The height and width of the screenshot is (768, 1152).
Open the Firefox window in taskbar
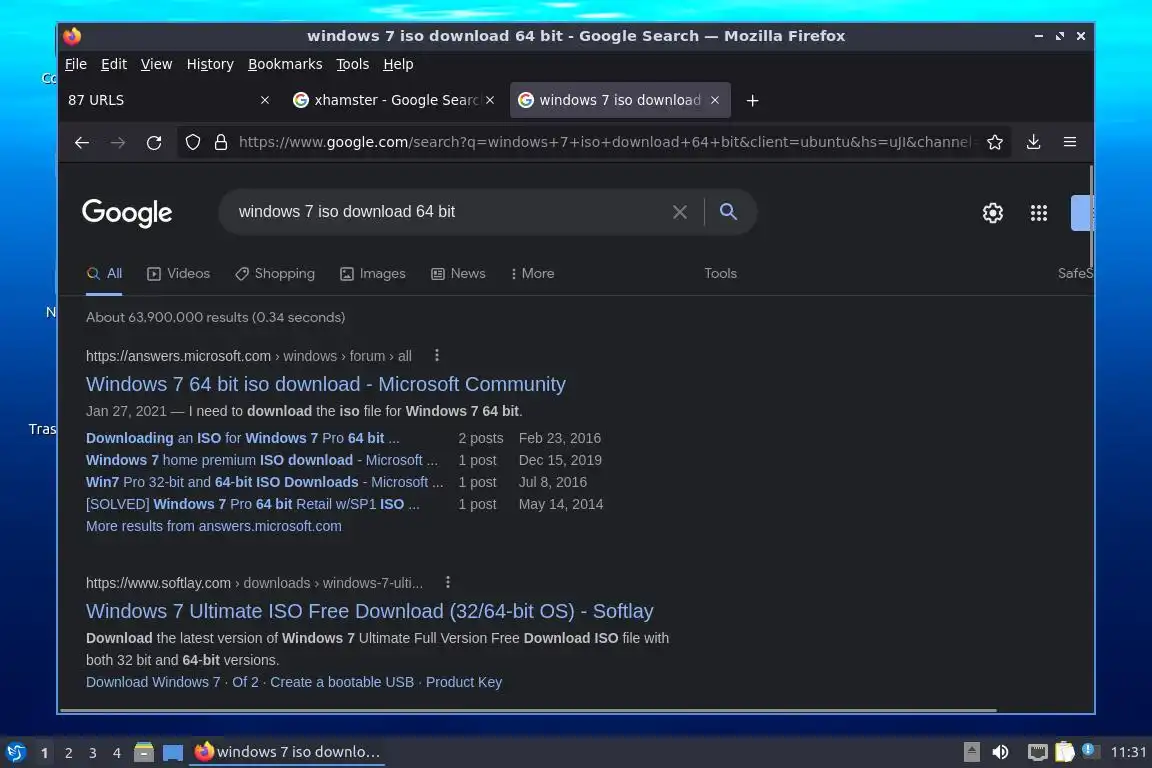287,752
